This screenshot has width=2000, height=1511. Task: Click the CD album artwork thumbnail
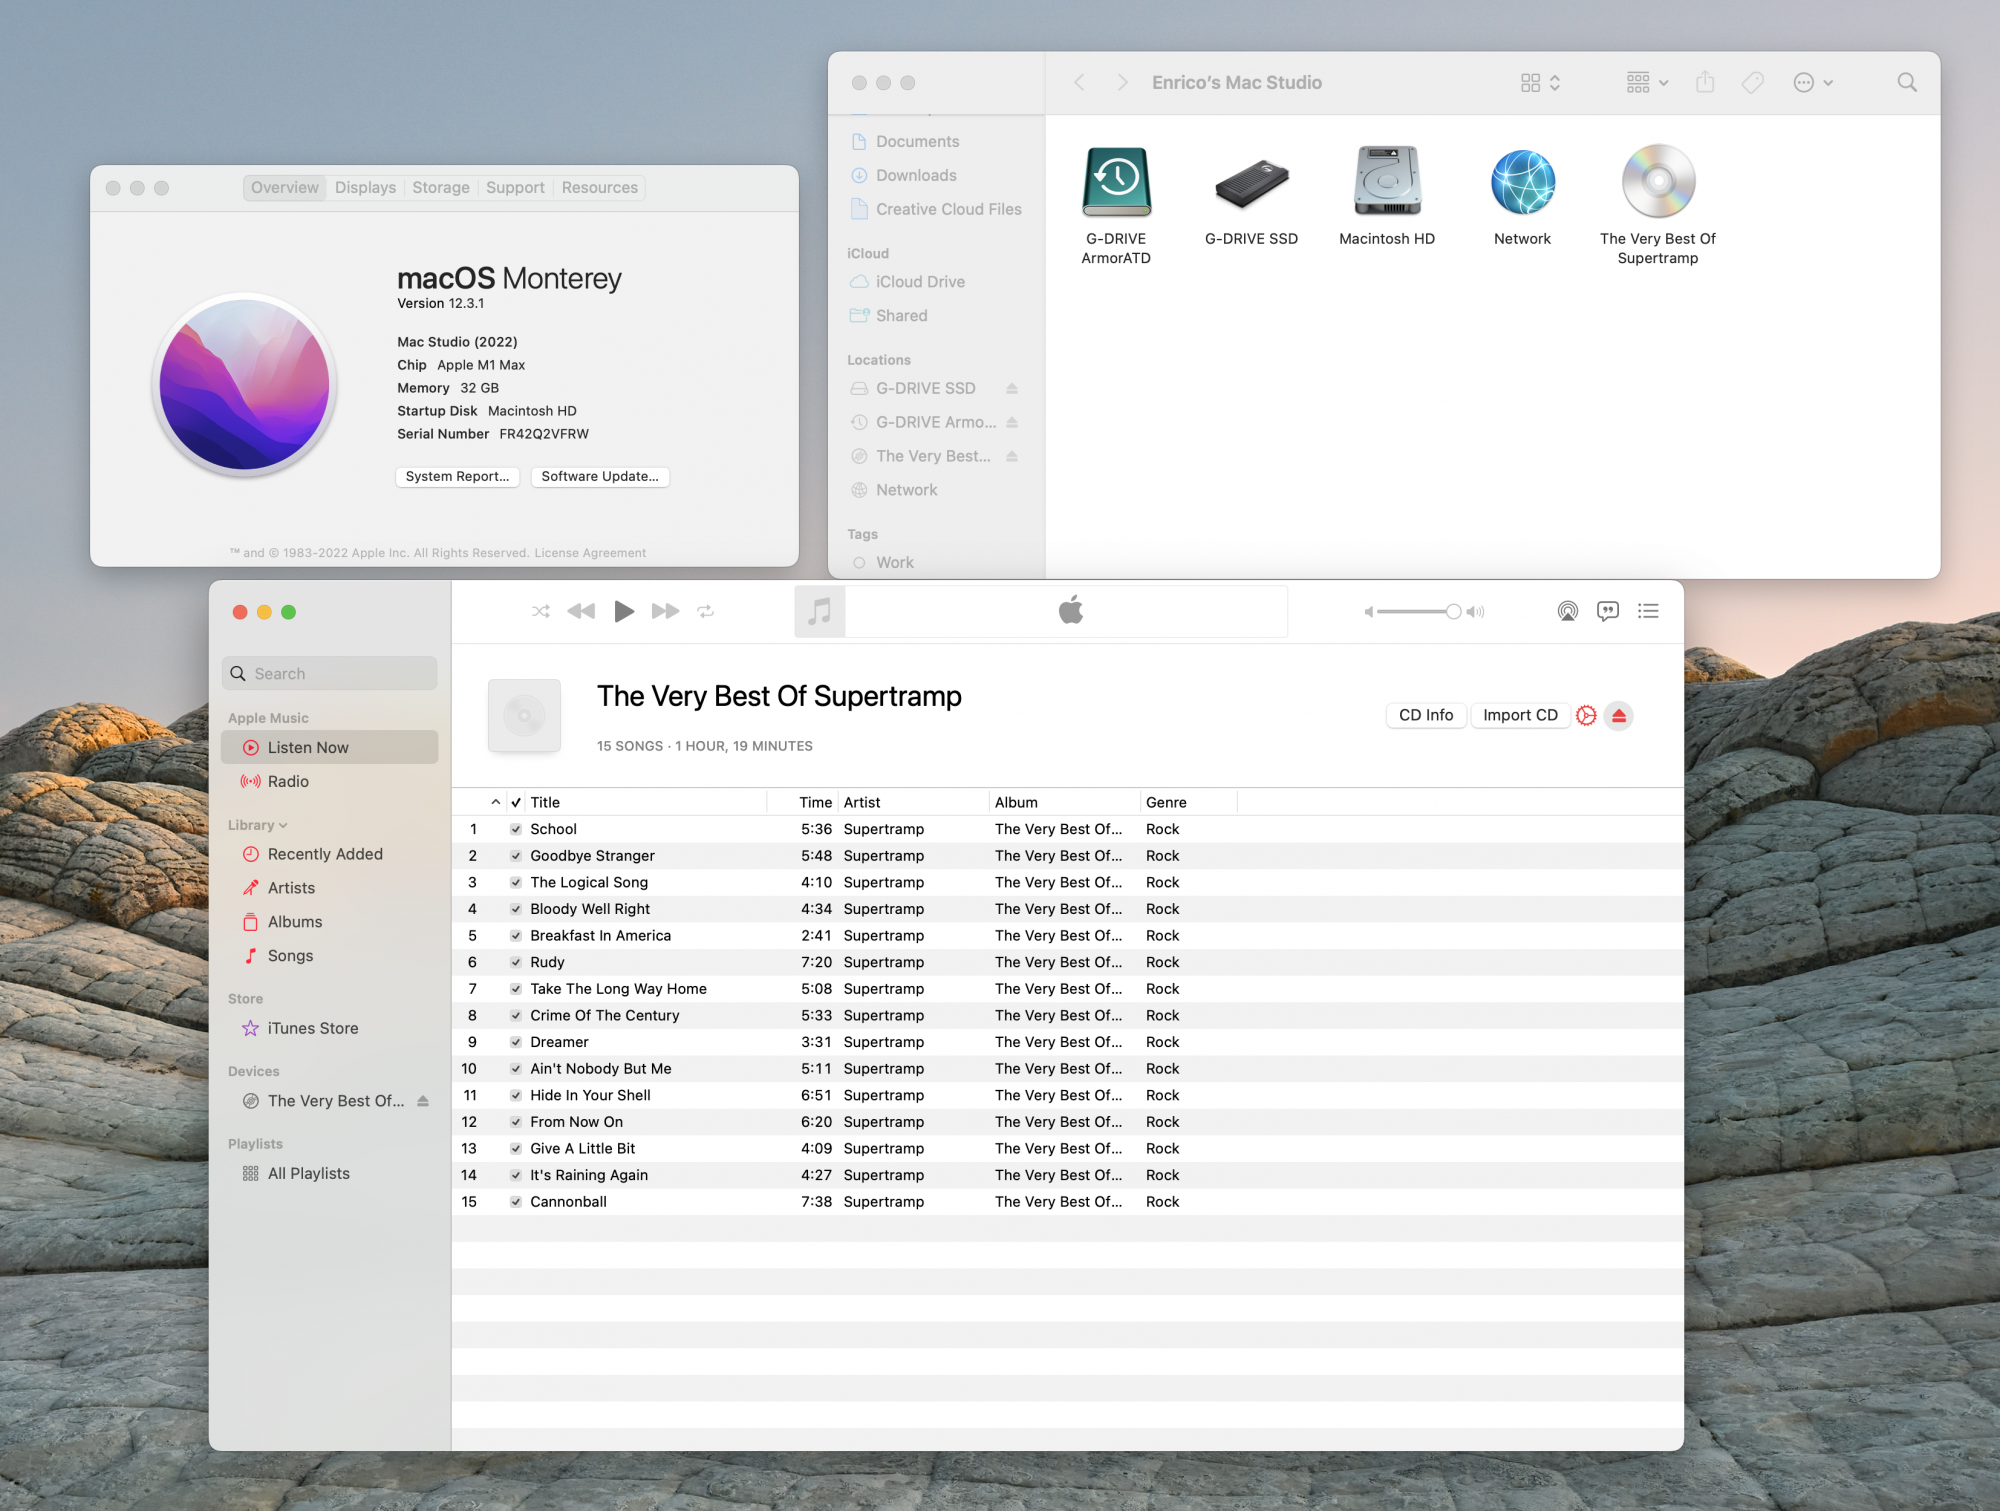524,715
